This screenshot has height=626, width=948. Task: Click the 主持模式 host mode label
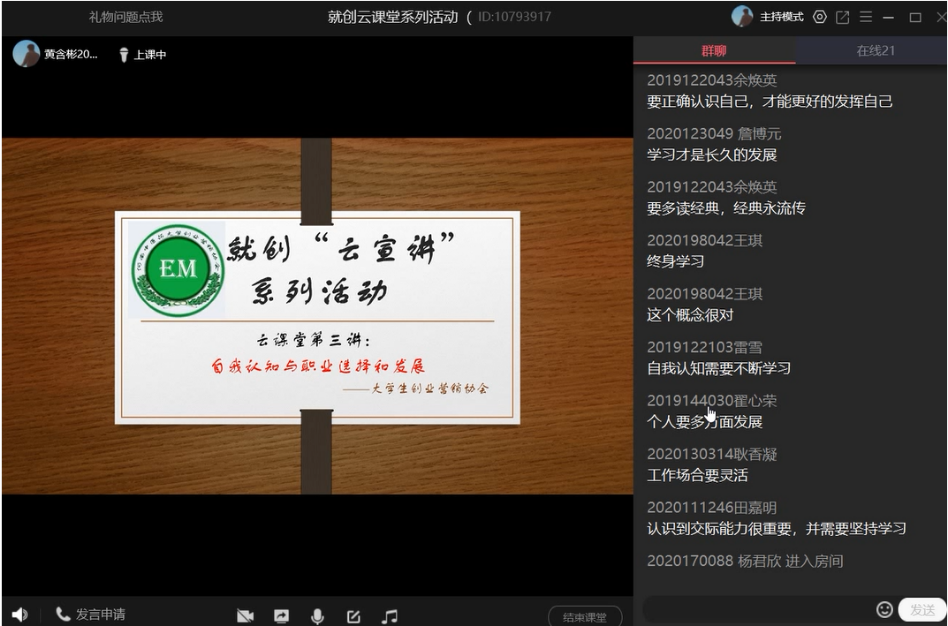click(781, 17)
